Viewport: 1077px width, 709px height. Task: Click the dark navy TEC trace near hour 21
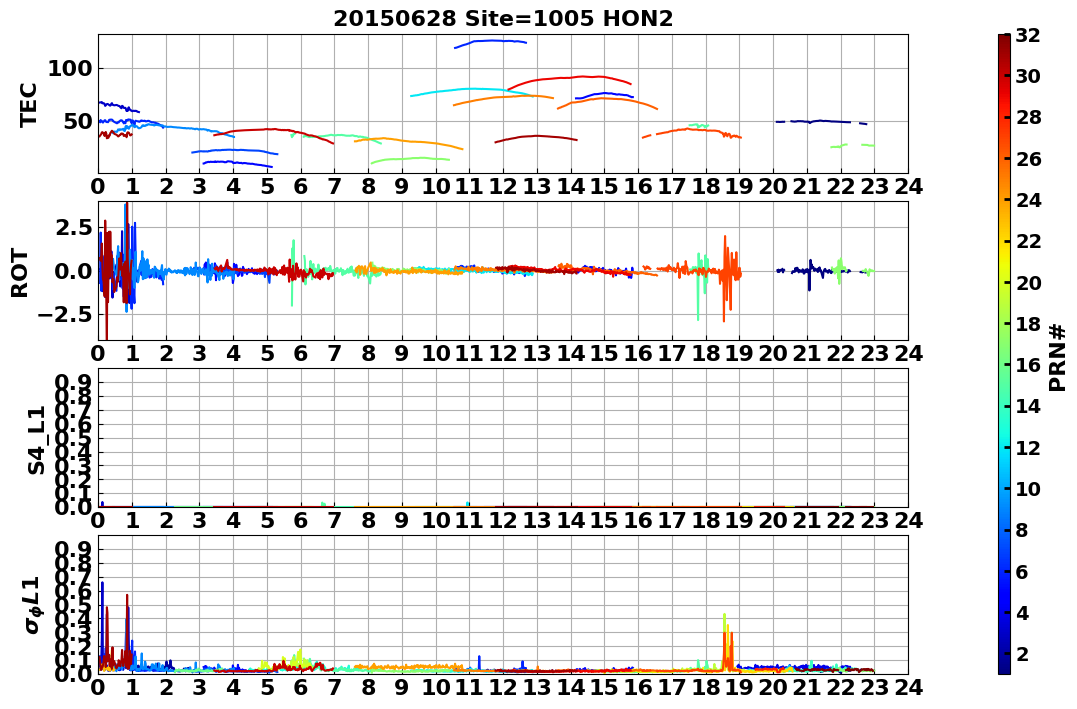click(x=821, y=122)
